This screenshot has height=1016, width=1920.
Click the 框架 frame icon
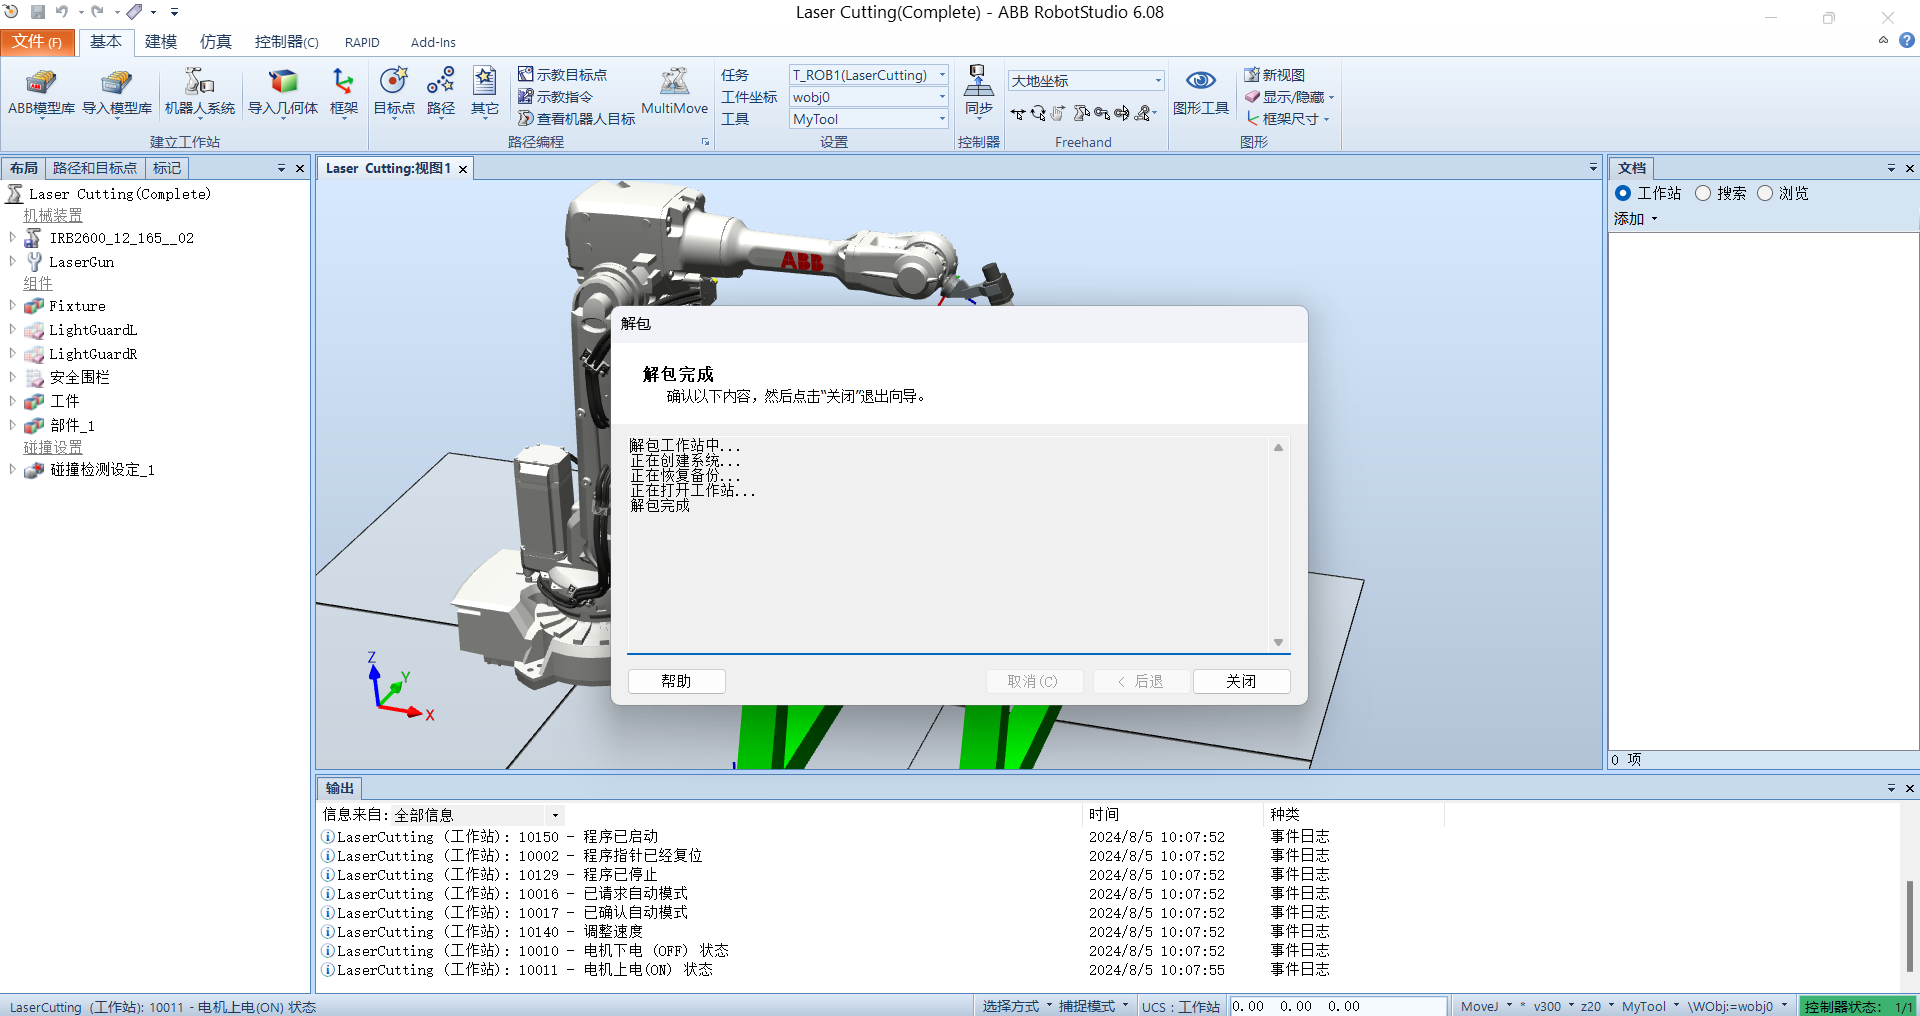click(x=343, y=92)
